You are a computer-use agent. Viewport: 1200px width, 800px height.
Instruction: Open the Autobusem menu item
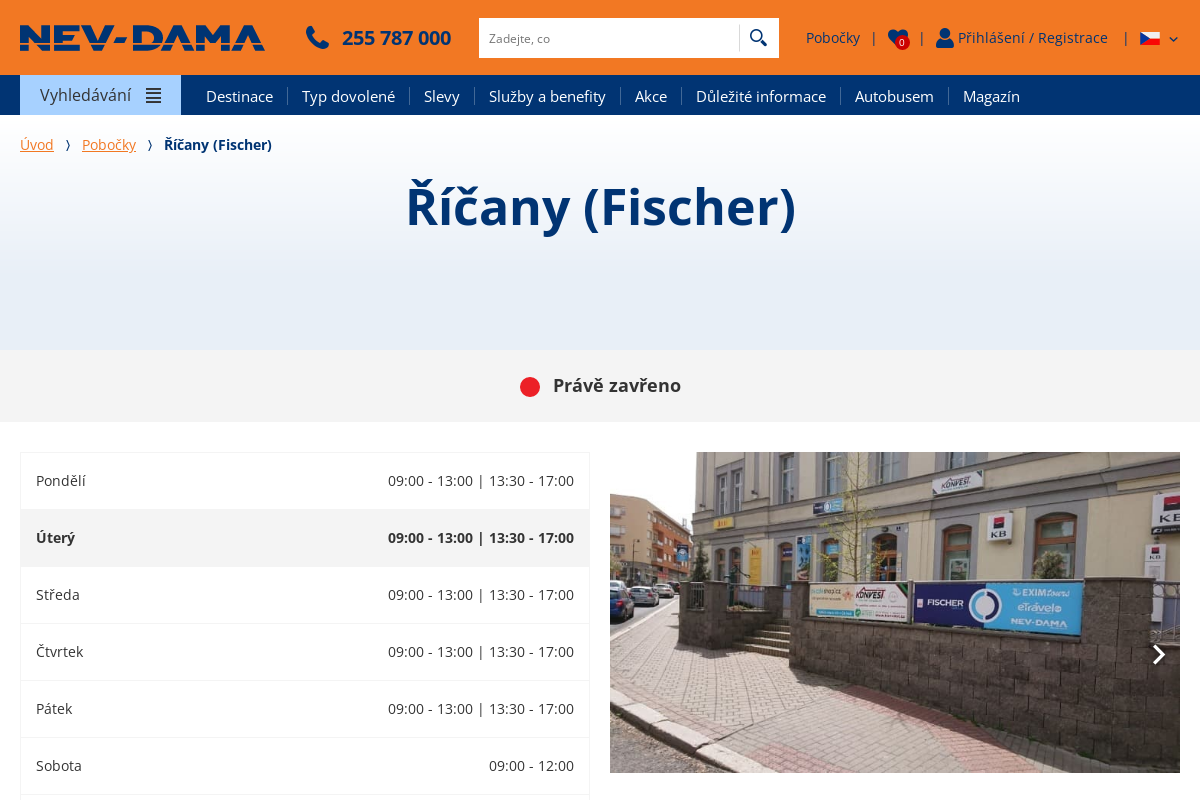[x=894, y=96]
